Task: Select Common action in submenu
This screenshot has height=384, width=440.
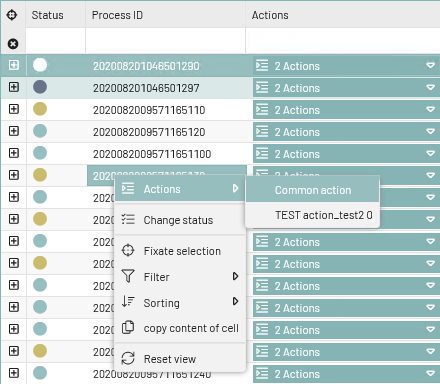Action: (x=313, y=190)
